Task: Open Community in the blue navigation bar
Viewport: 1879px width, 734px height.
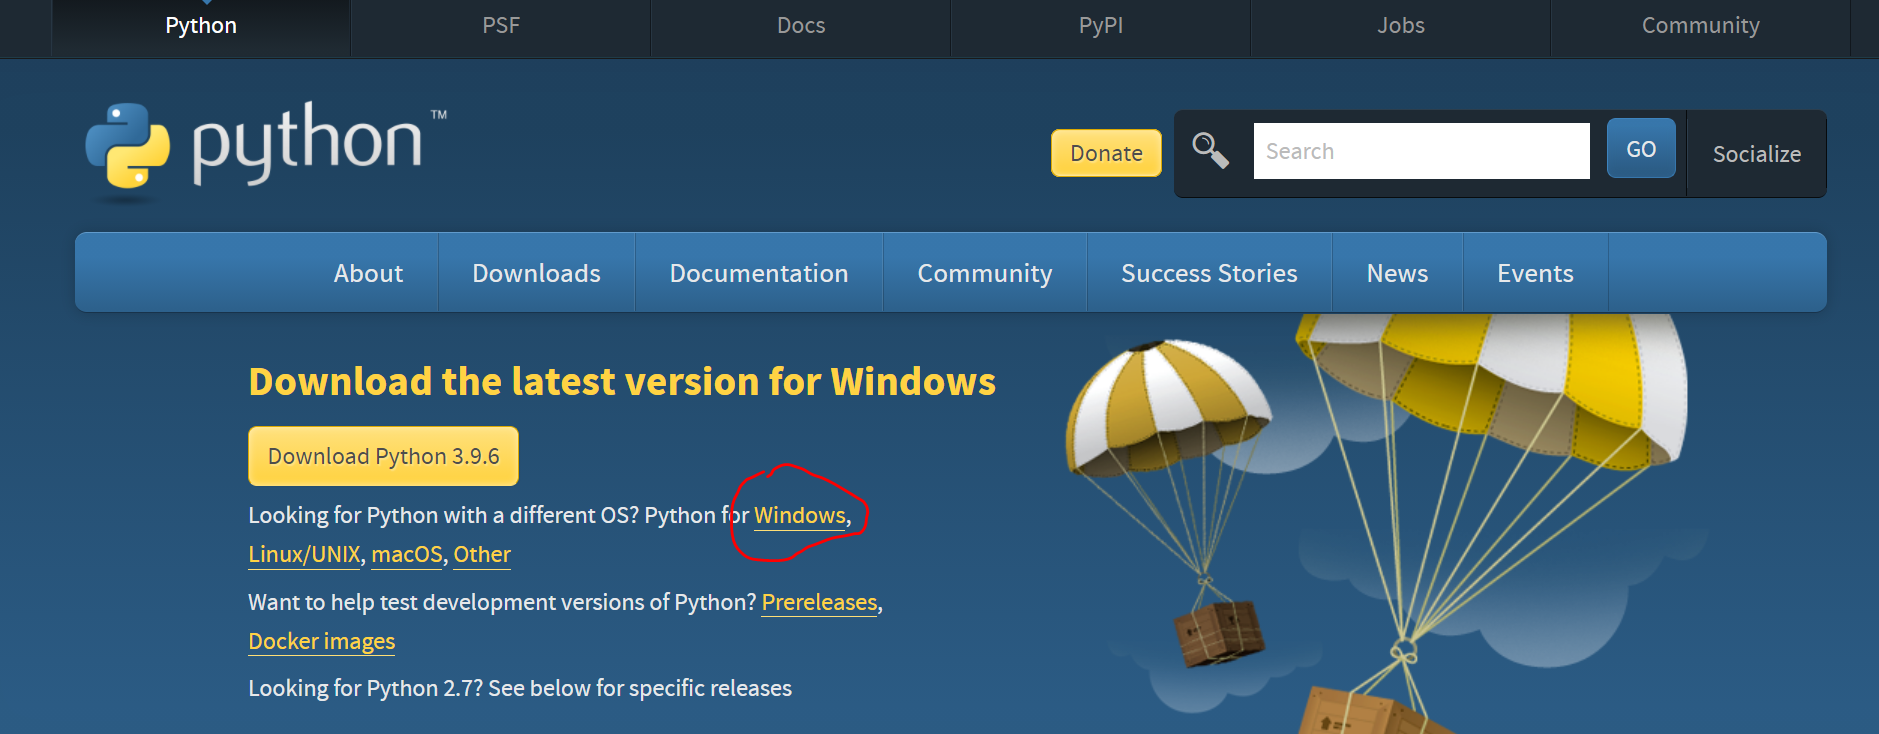Action: [985, 273]
